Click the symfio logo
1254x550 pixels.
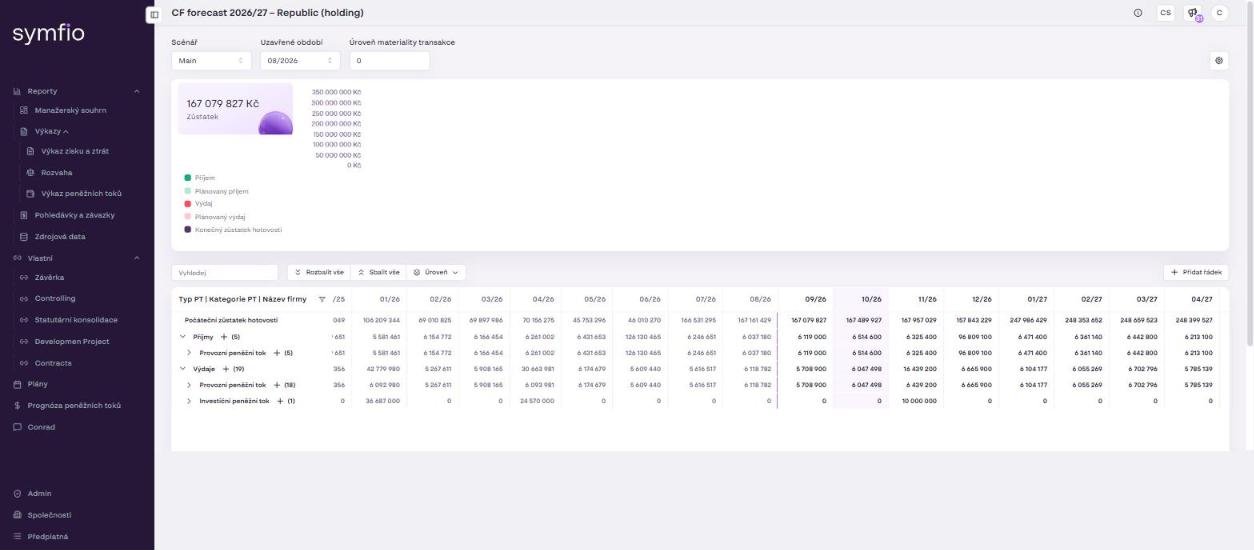(48, 34)
